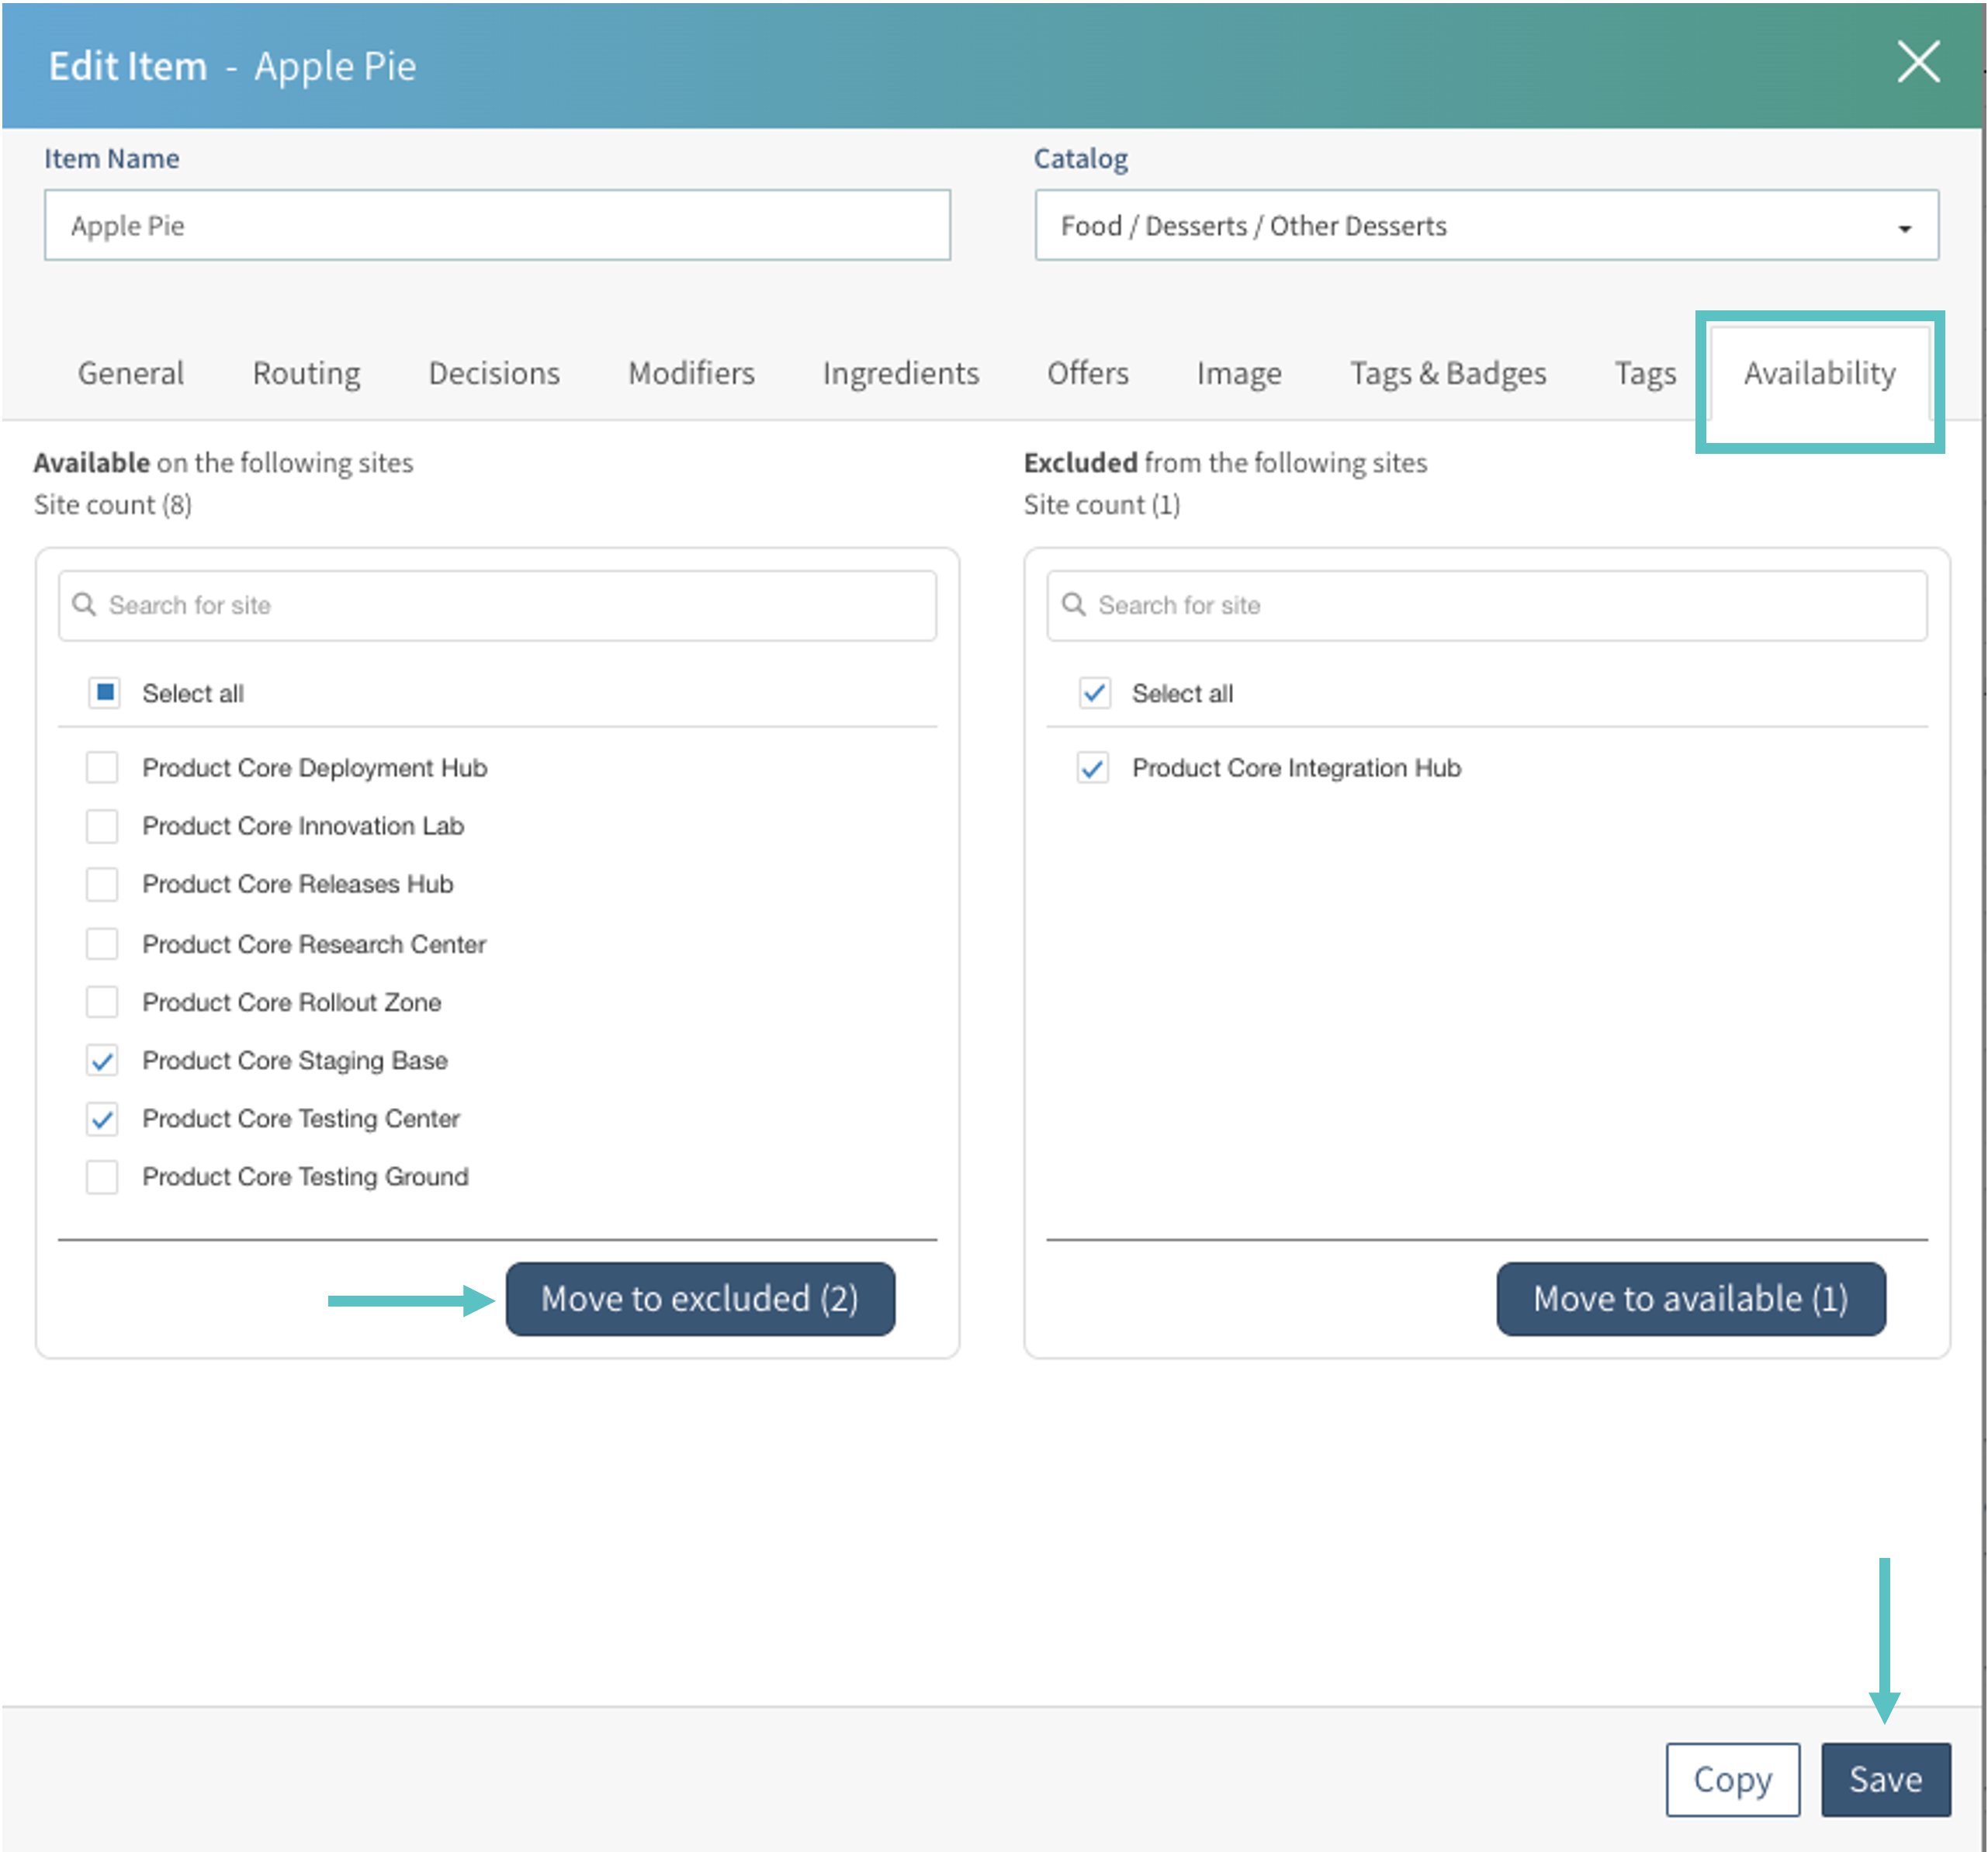
Task: Uncheck Product Core Integration Hub
Action: (1092, 768)
